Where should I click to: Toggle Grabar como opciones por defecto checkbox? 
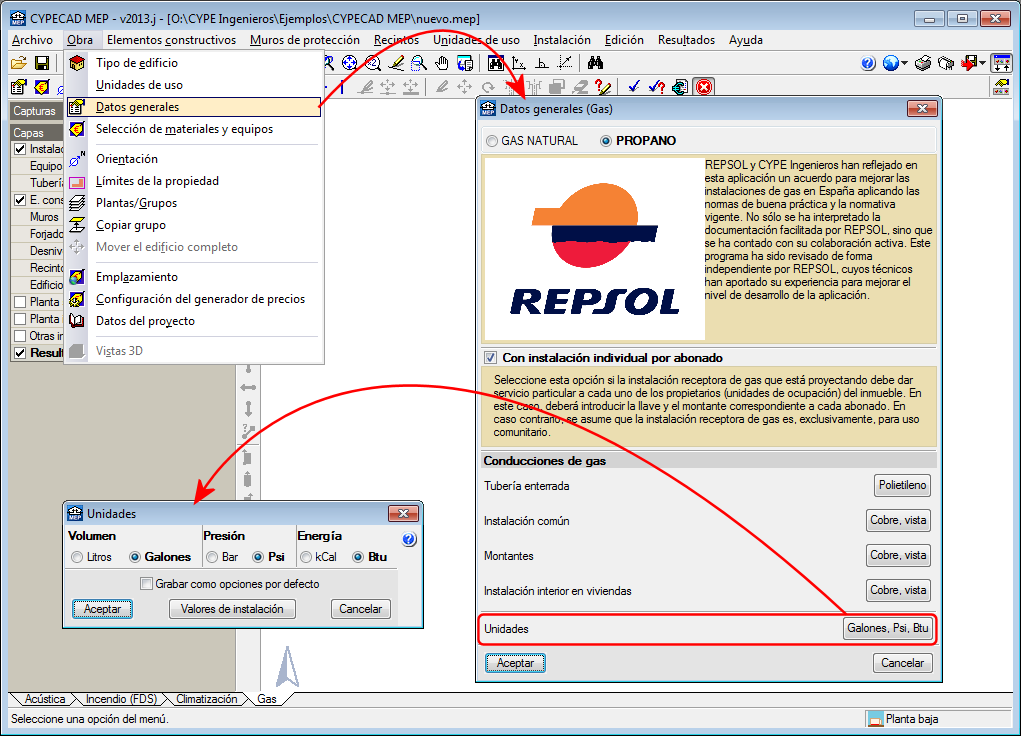point(230,584)
